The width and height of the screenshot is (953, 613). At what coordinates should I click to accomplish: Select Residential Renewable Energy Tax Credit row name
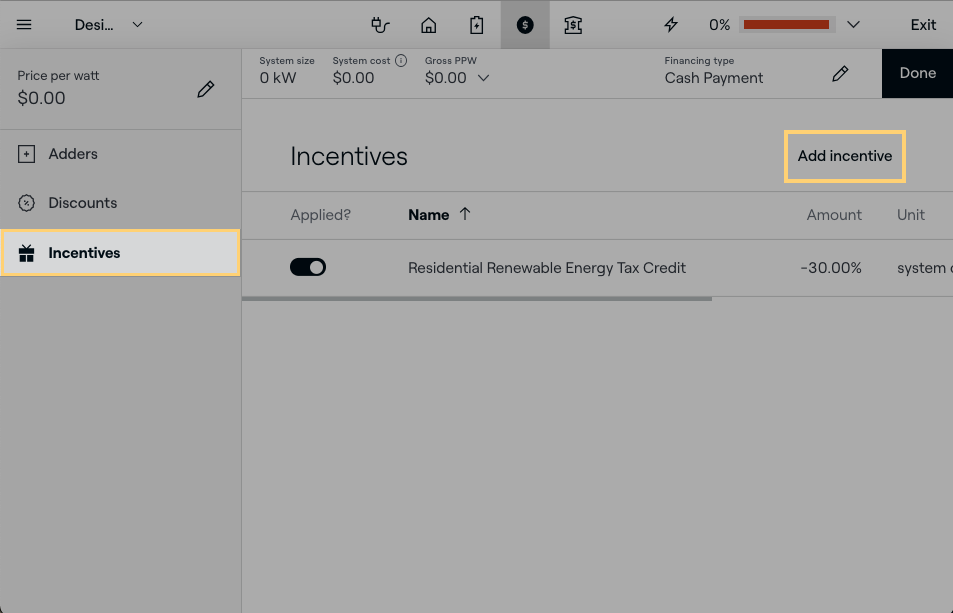pos(546,268)
